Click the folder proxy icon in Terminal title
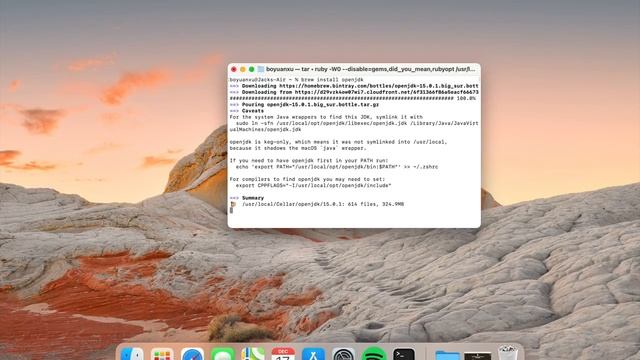This screenshot has height=360, width=640. click(x=260, y=69)
